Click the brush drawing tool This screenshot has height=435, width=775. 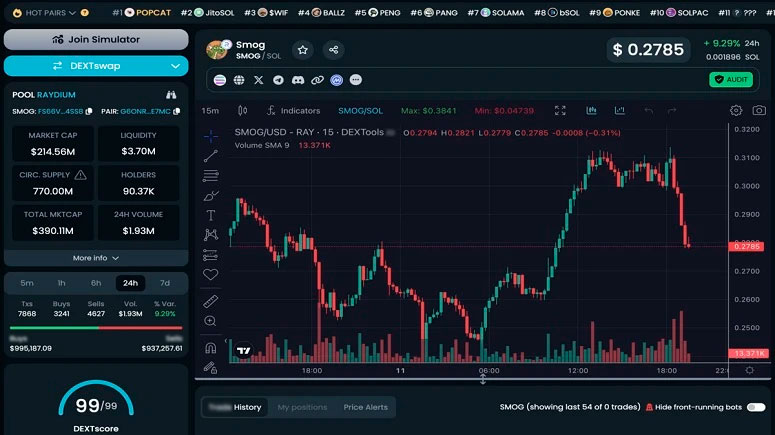(x=211, y=195)
